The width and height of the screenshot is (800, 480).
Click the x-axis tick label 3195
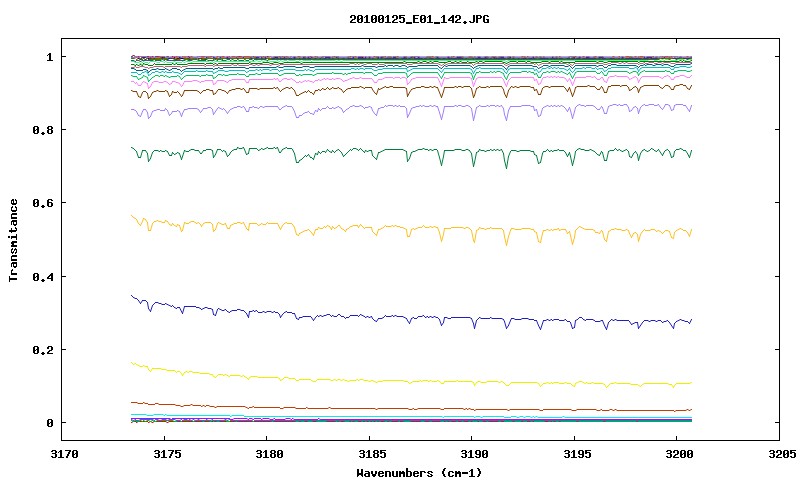[577, 454]
